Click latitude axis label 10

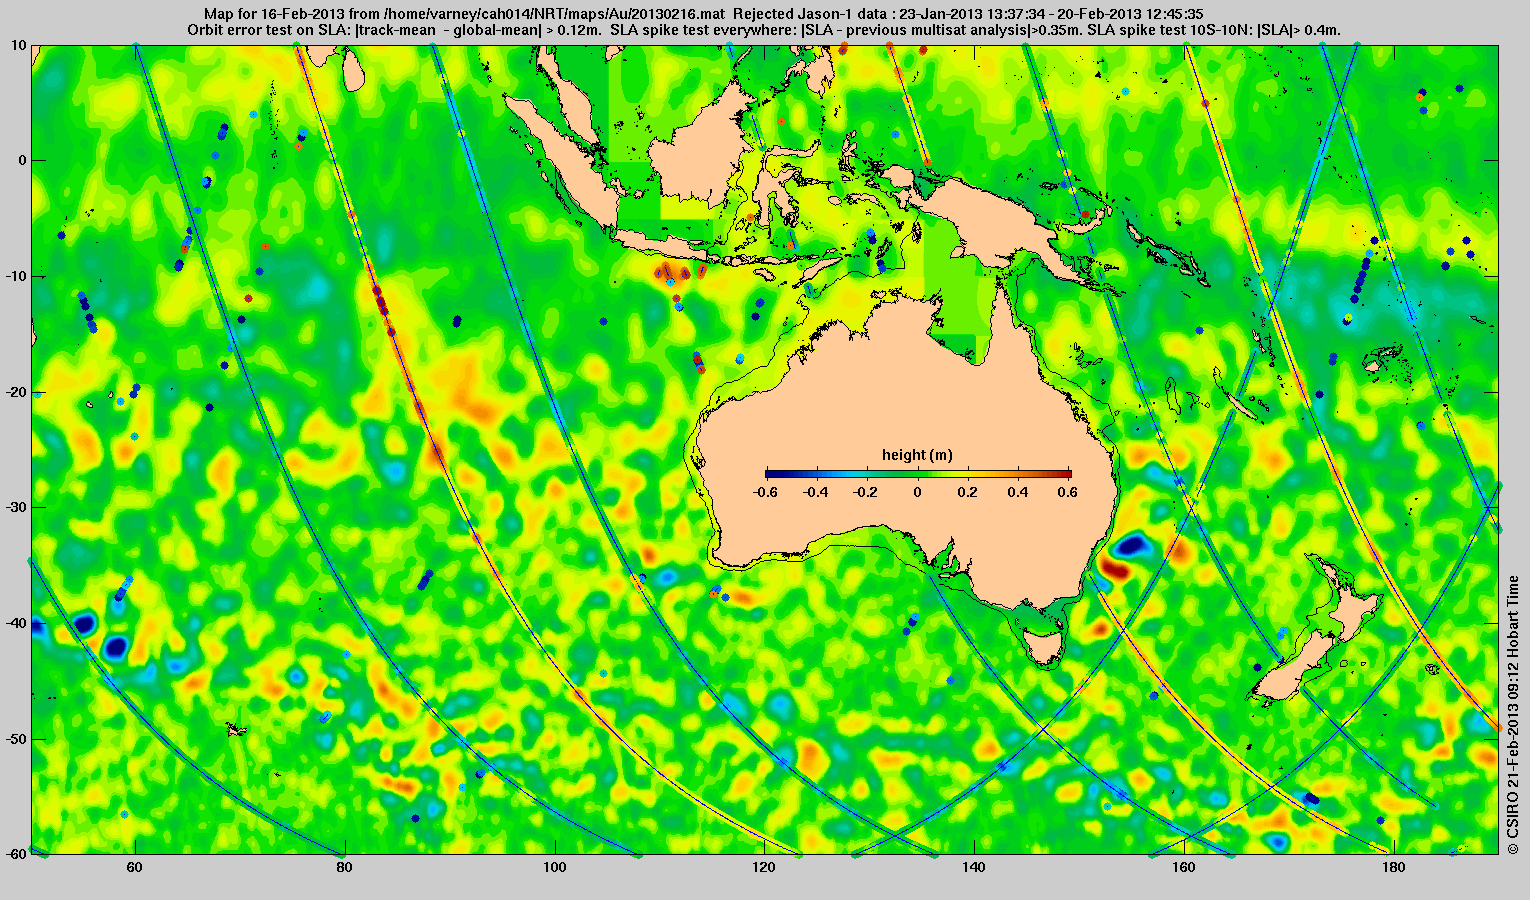pyautogui.click(x=19, y=45)
